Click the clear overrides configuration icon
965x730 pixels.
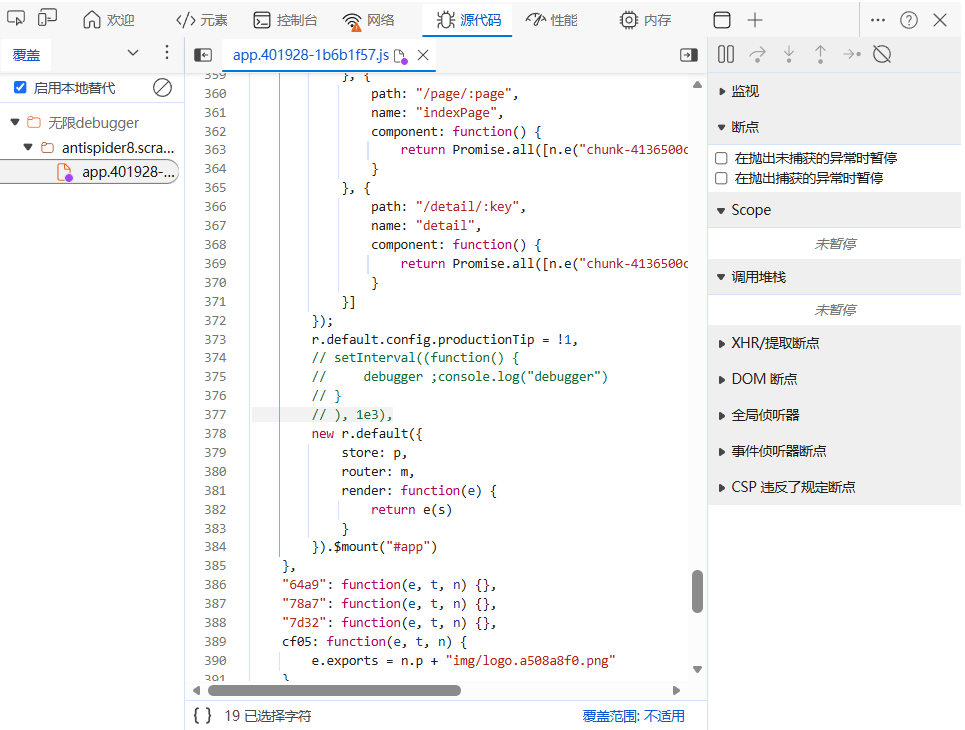pos(162,88)
